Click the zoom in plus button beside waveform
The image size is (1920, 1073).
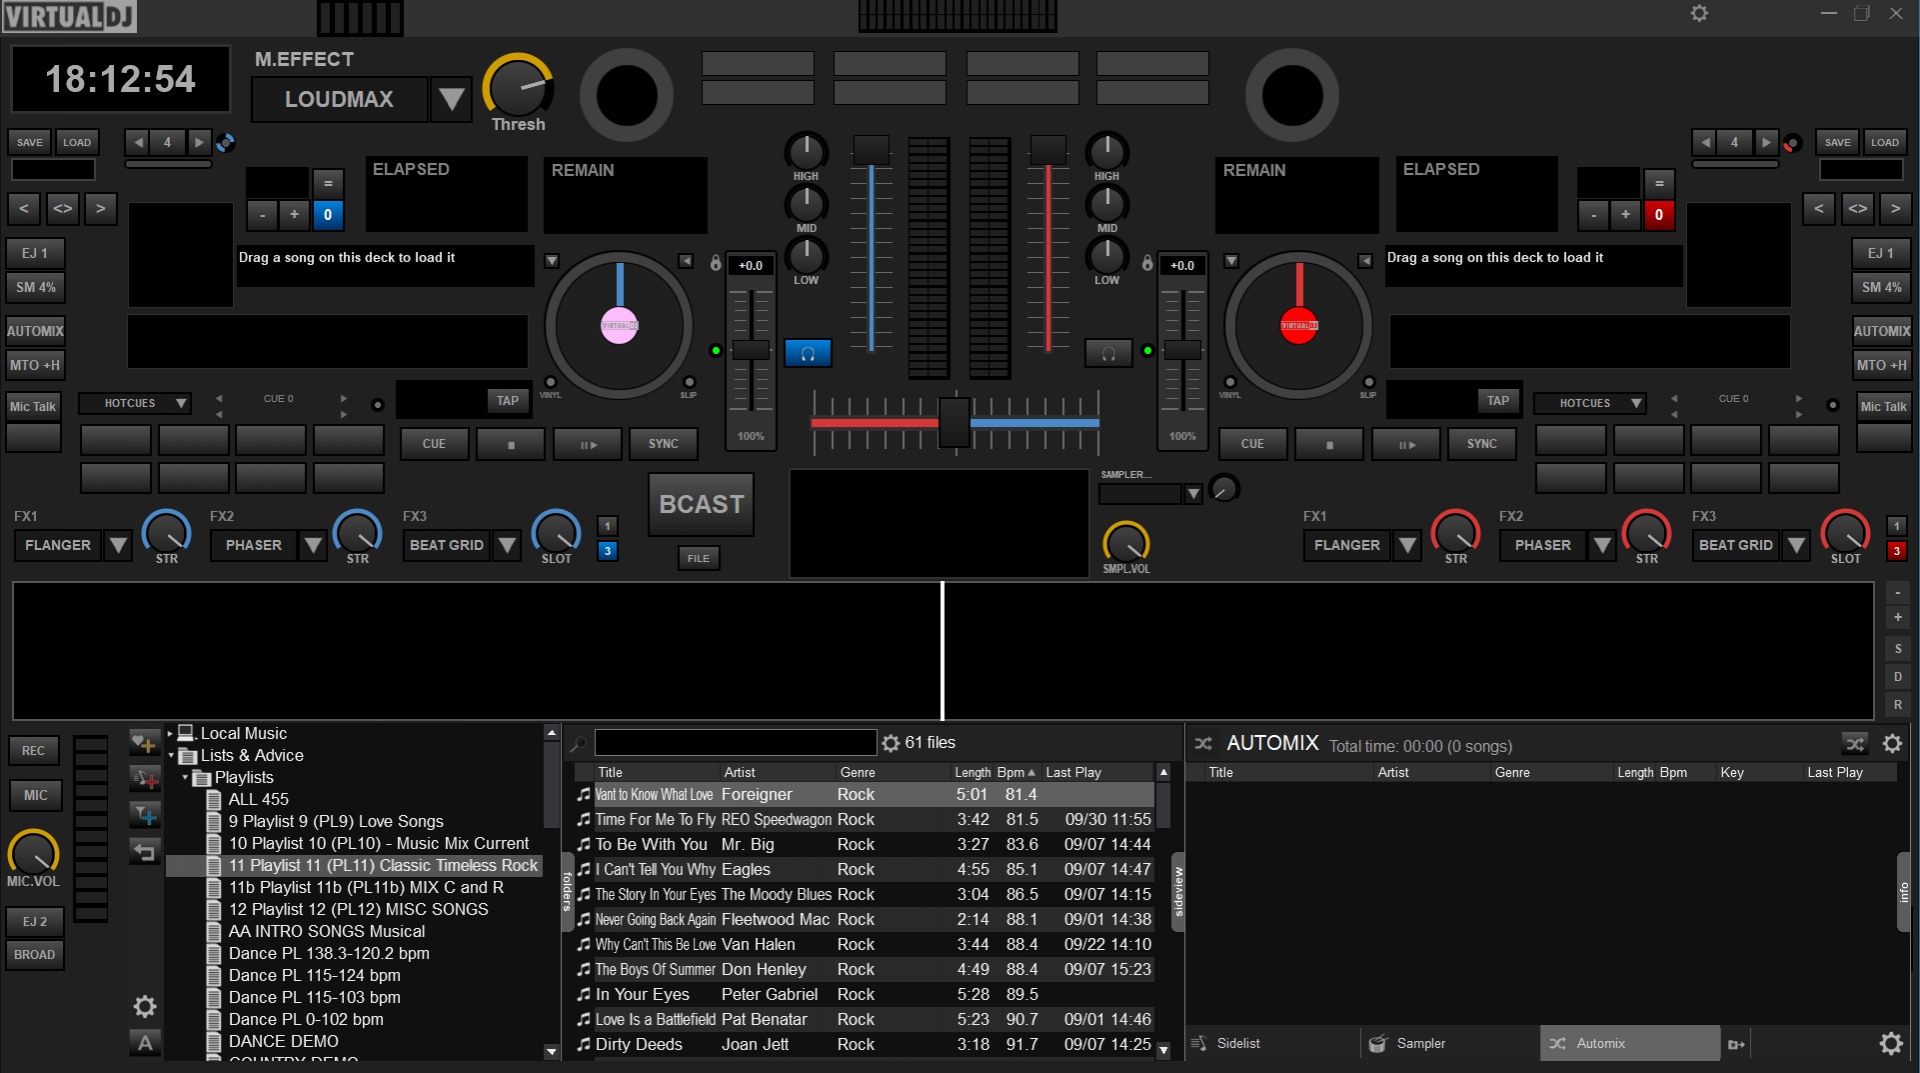click(1898, 618)
